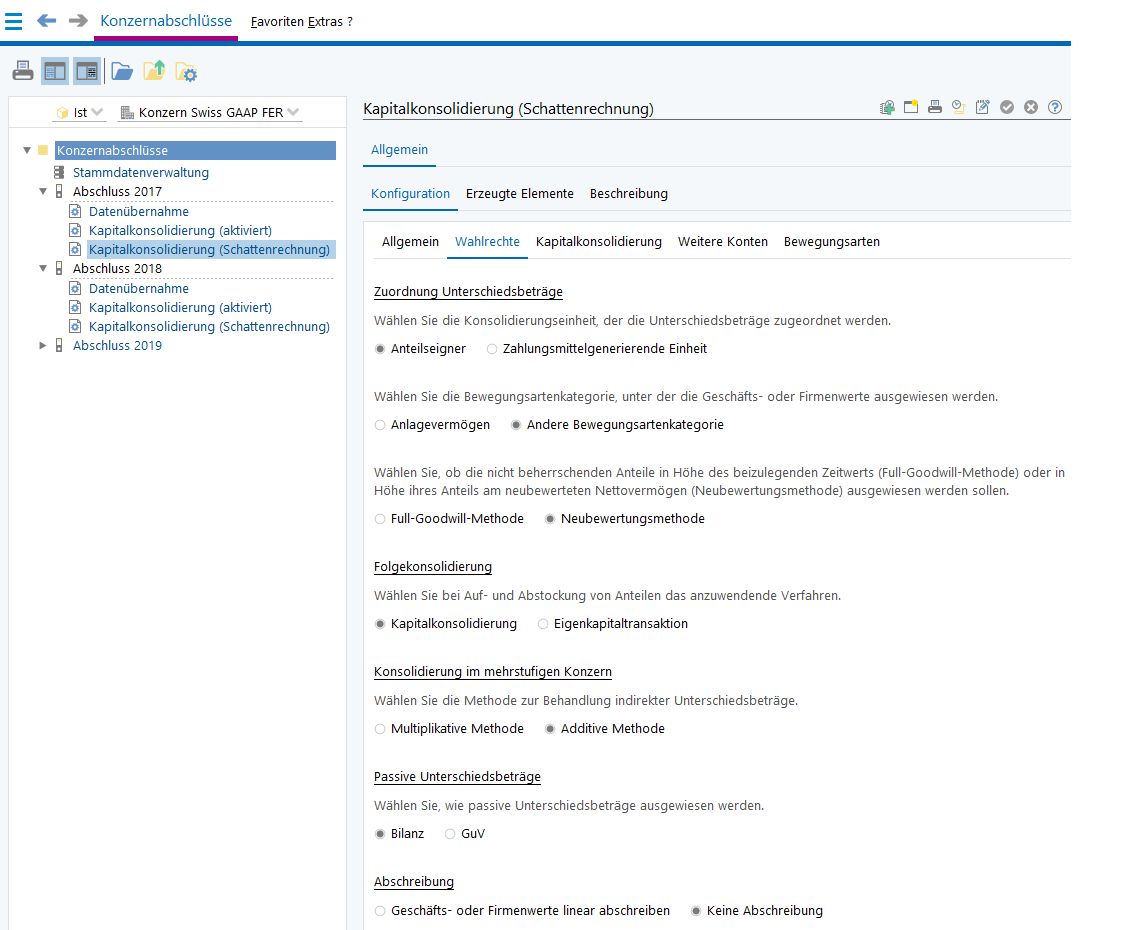Click the Konzernabschlüsse title tab
Image resolution: width=1130 pixels, height=930 pixels.
point(166,21)
